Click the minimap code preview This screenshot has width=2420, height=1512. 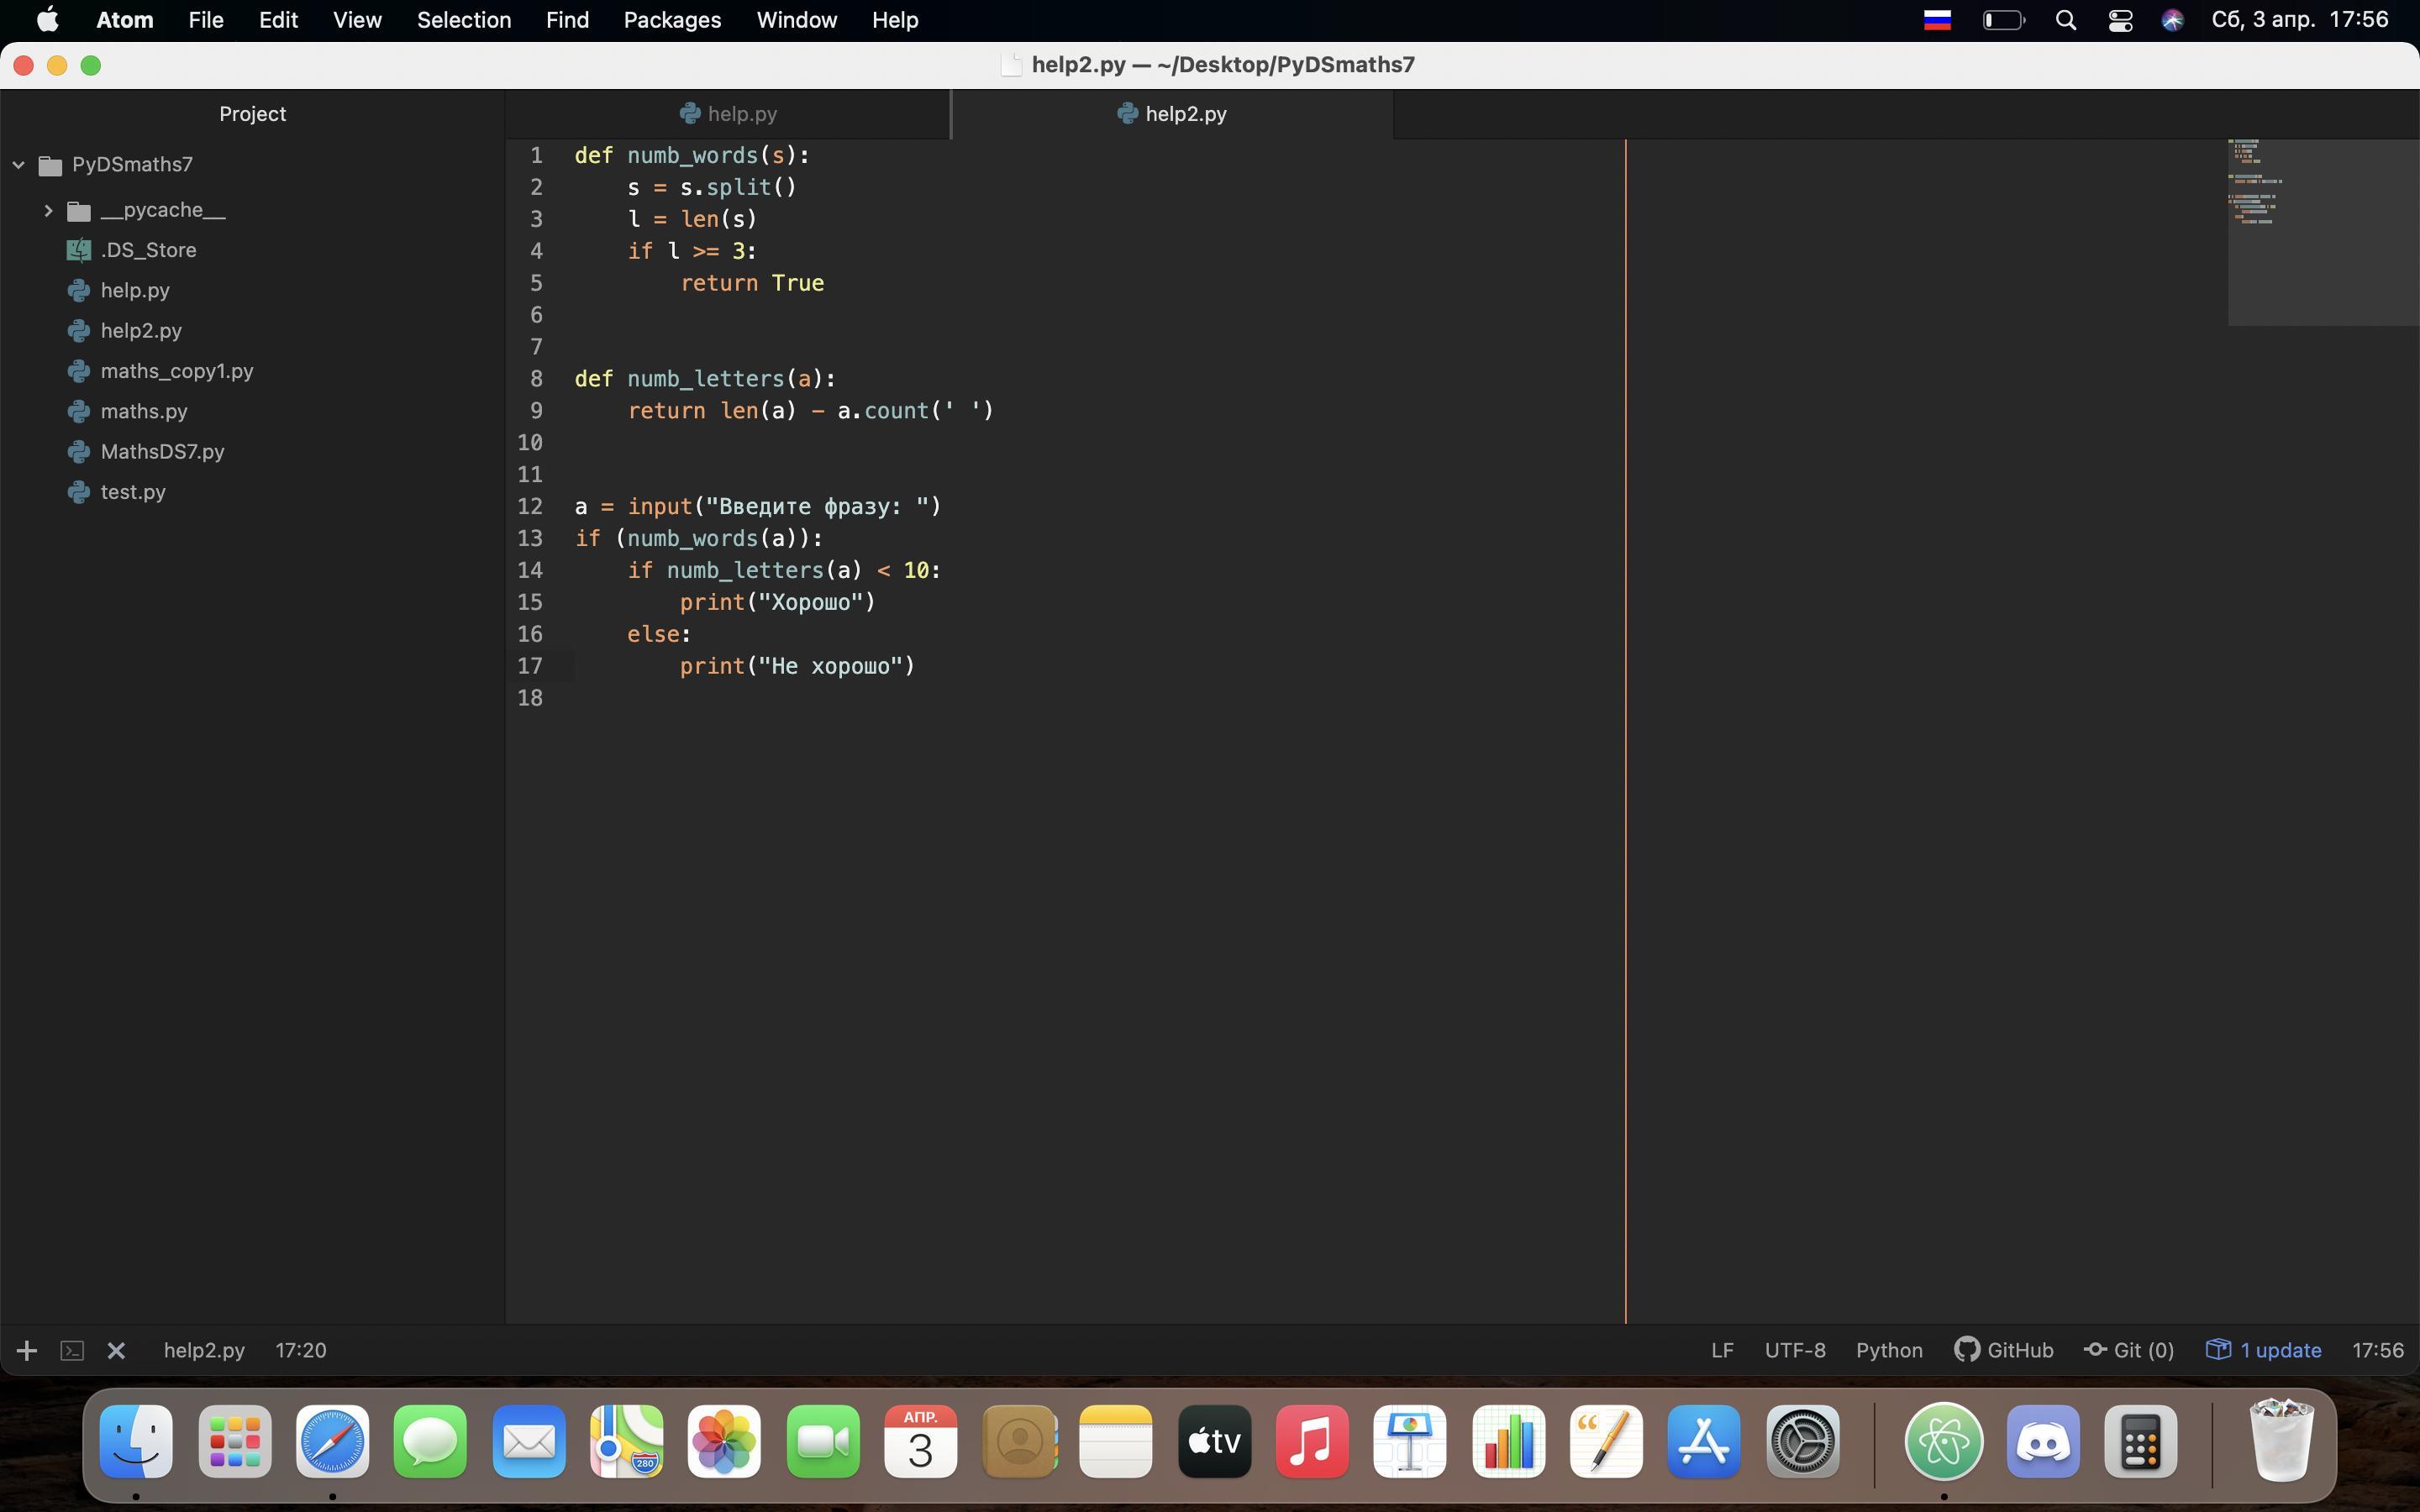2322,232
